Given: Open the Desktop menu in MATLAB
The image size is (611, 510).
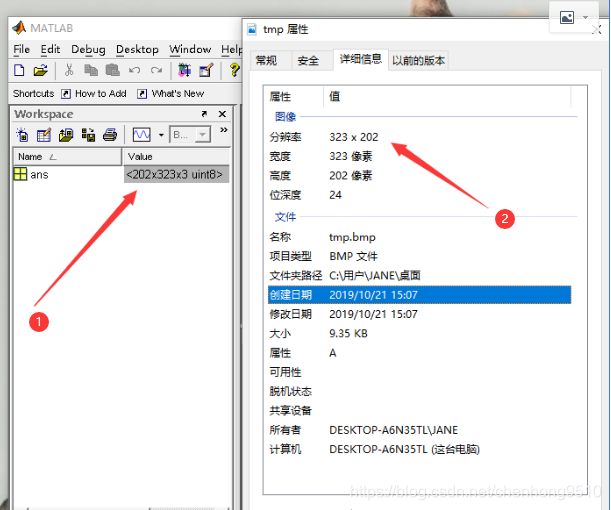Looking at the screenshot, I should [137, 49].
